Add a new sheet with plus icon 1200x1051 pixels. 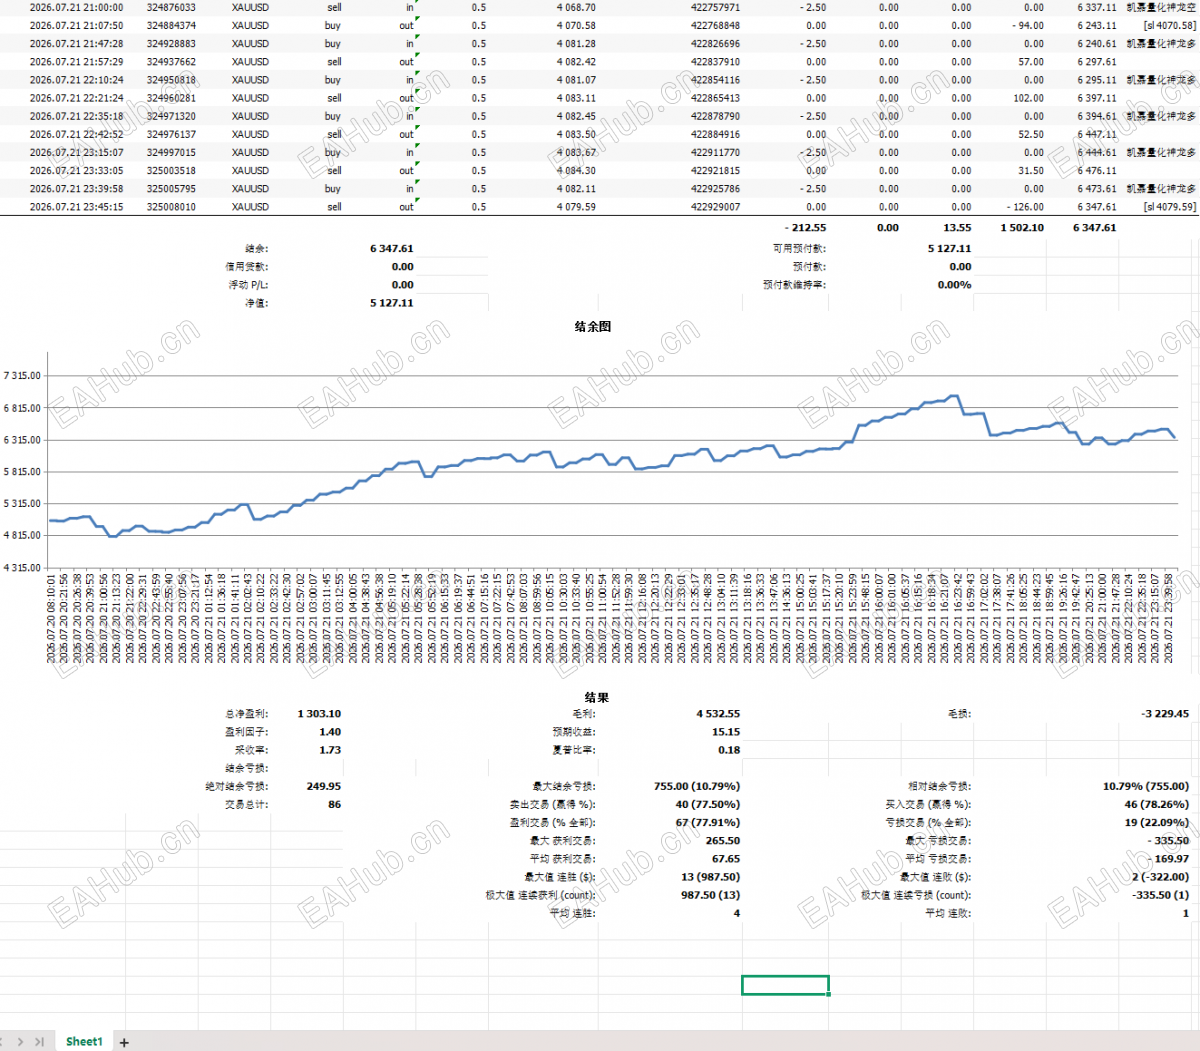(124, 1042)
